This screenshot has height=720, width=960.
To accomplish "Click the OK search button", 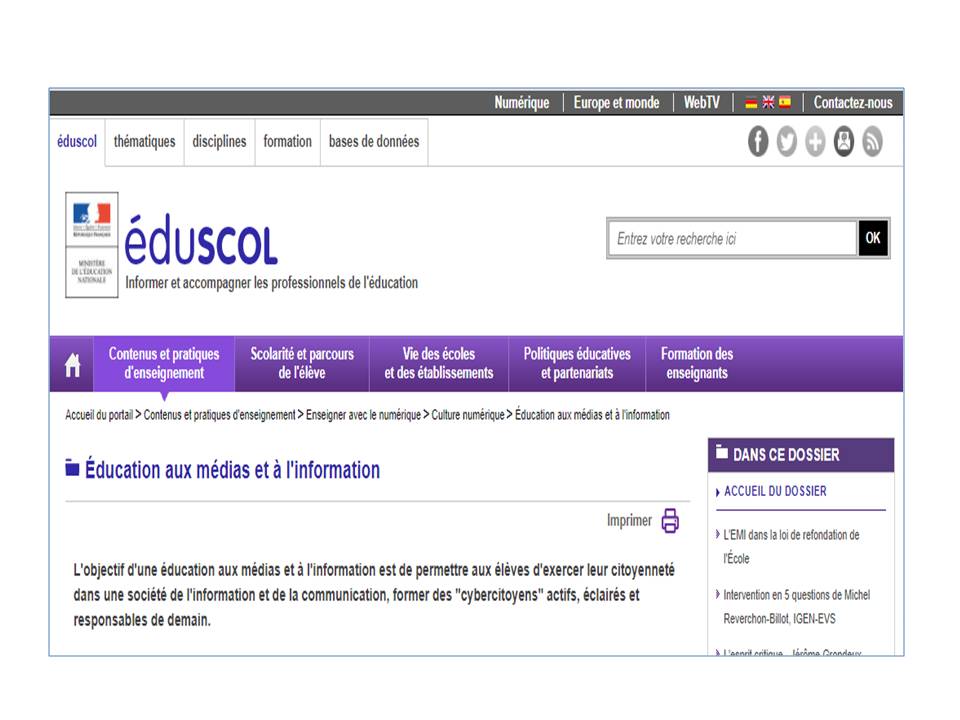I will [x=873, y=238].
